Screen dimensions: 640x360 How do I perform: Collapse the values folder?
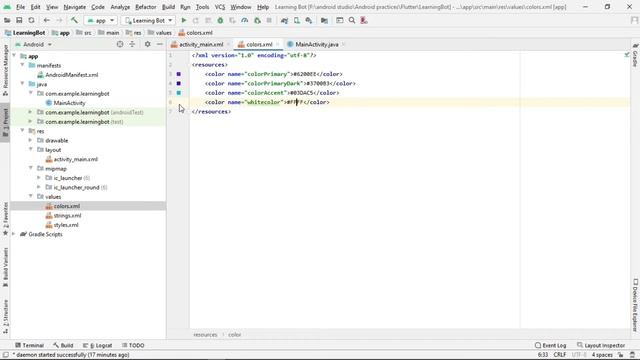(x=30, y=196)
